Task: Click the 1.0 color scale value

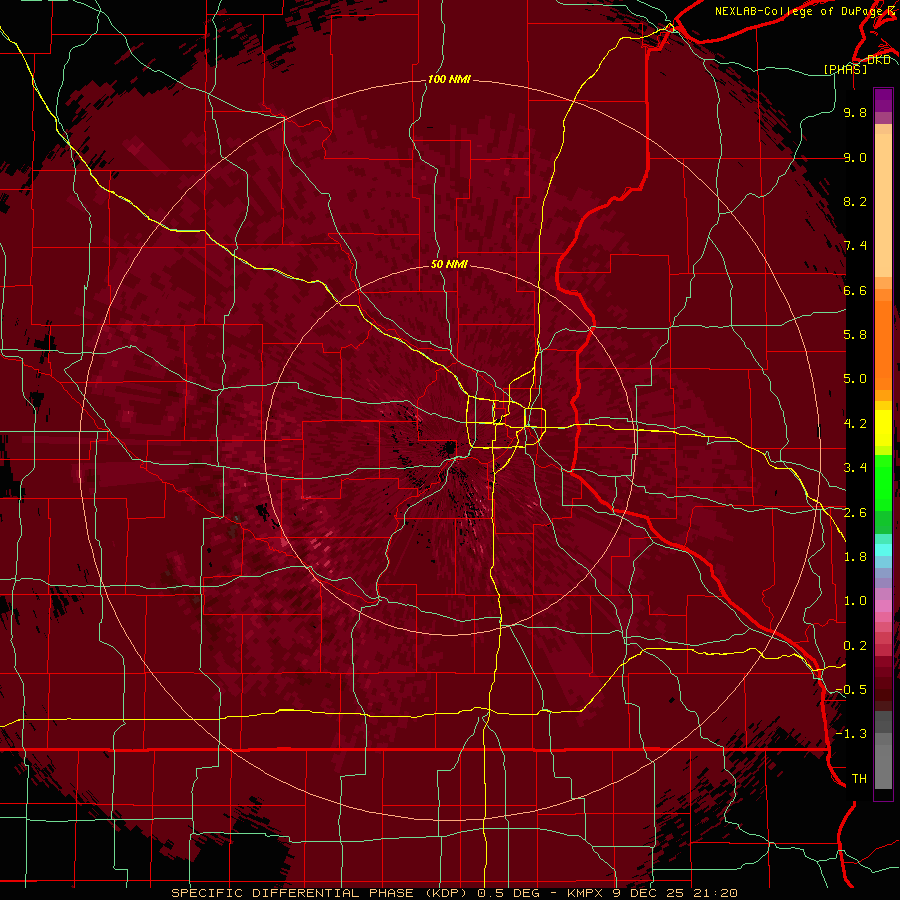Action: tap(855, 600)
